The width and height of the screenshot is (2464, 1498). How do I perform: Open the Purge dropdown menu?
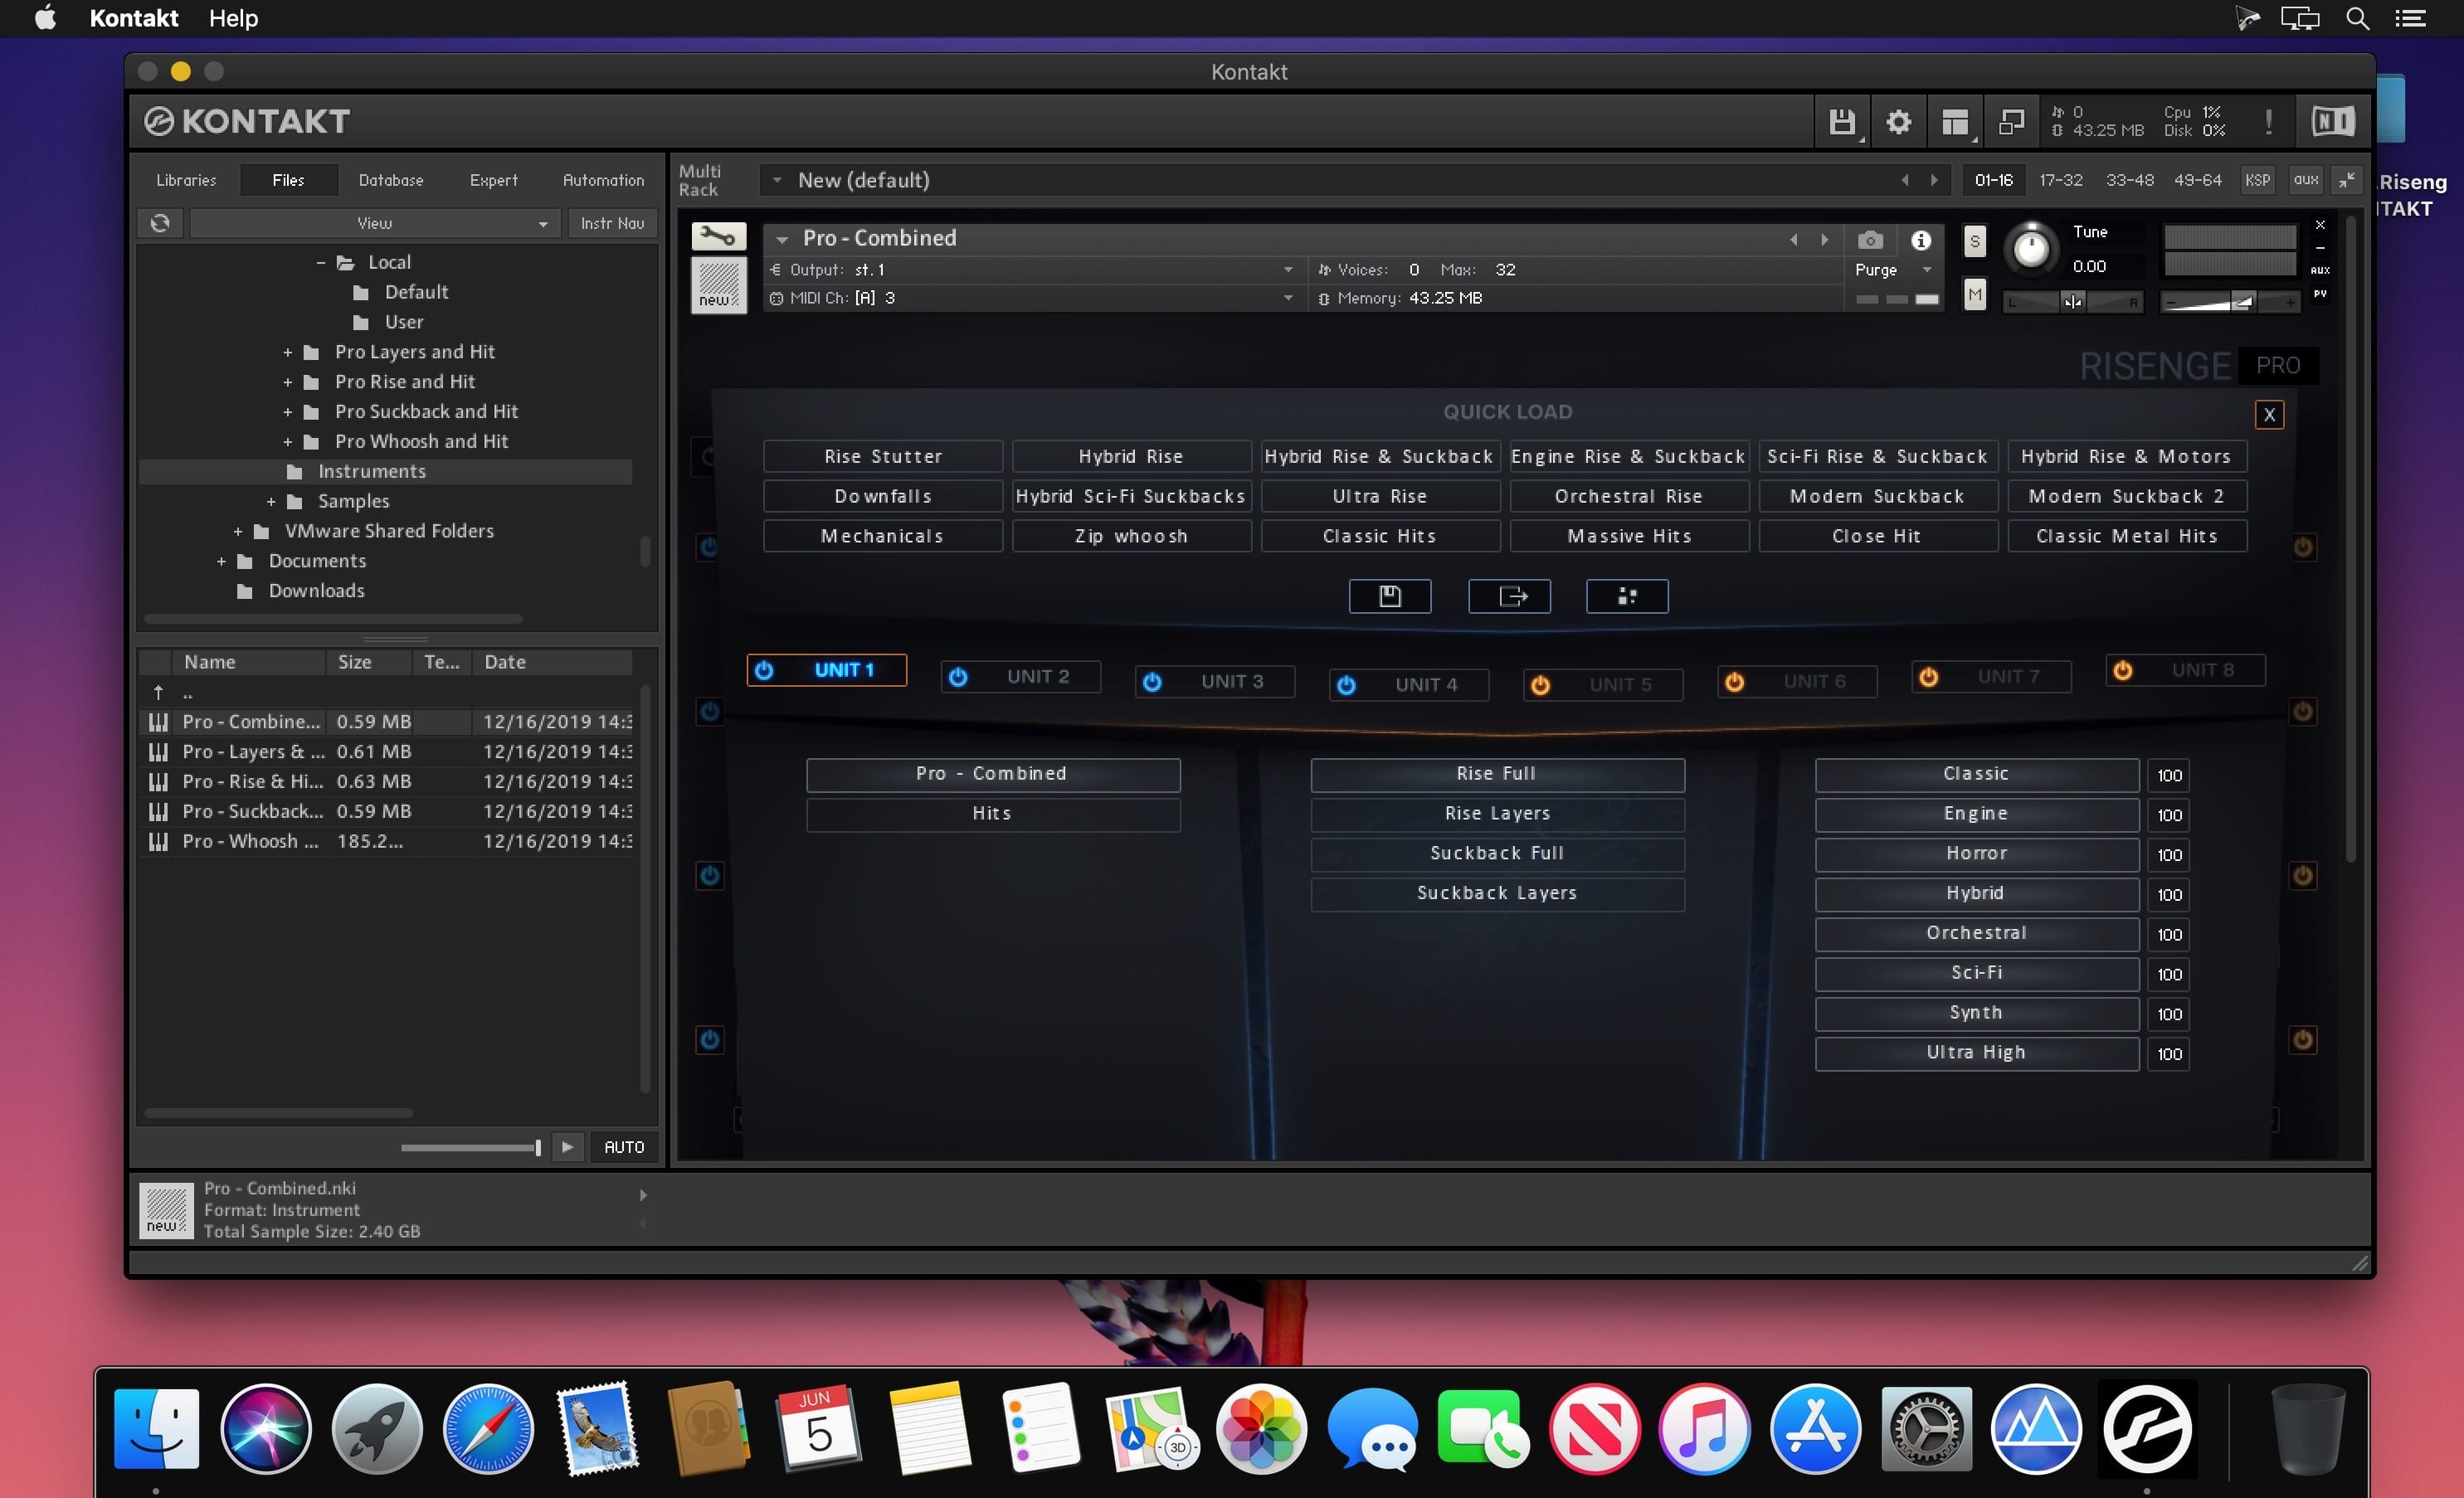coord(1894,270)
